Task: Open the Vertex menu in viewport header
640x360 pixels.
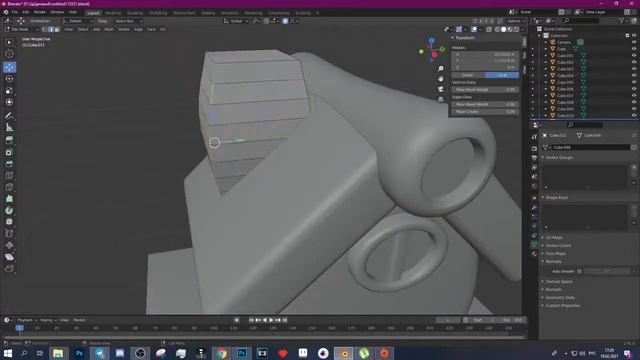Action: coord(123,29)
